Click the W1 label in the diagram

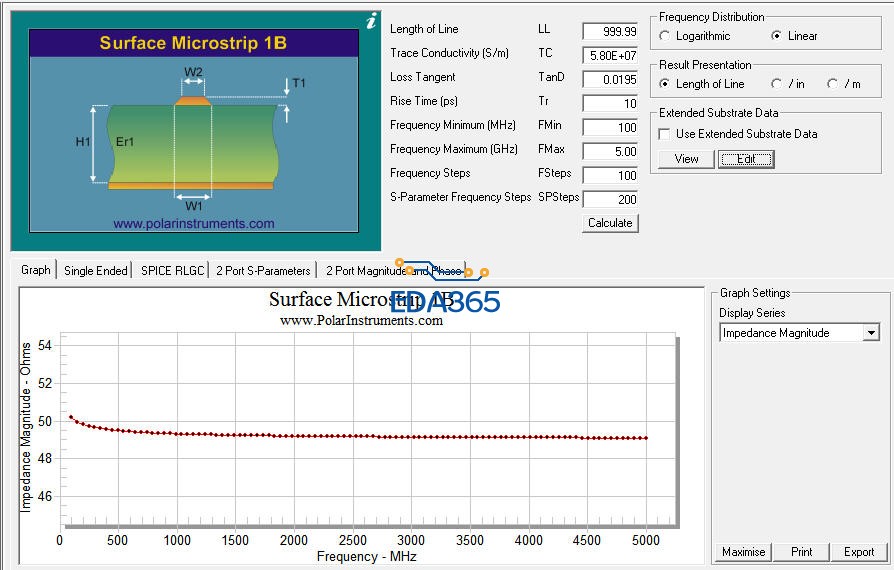point(193,206)
